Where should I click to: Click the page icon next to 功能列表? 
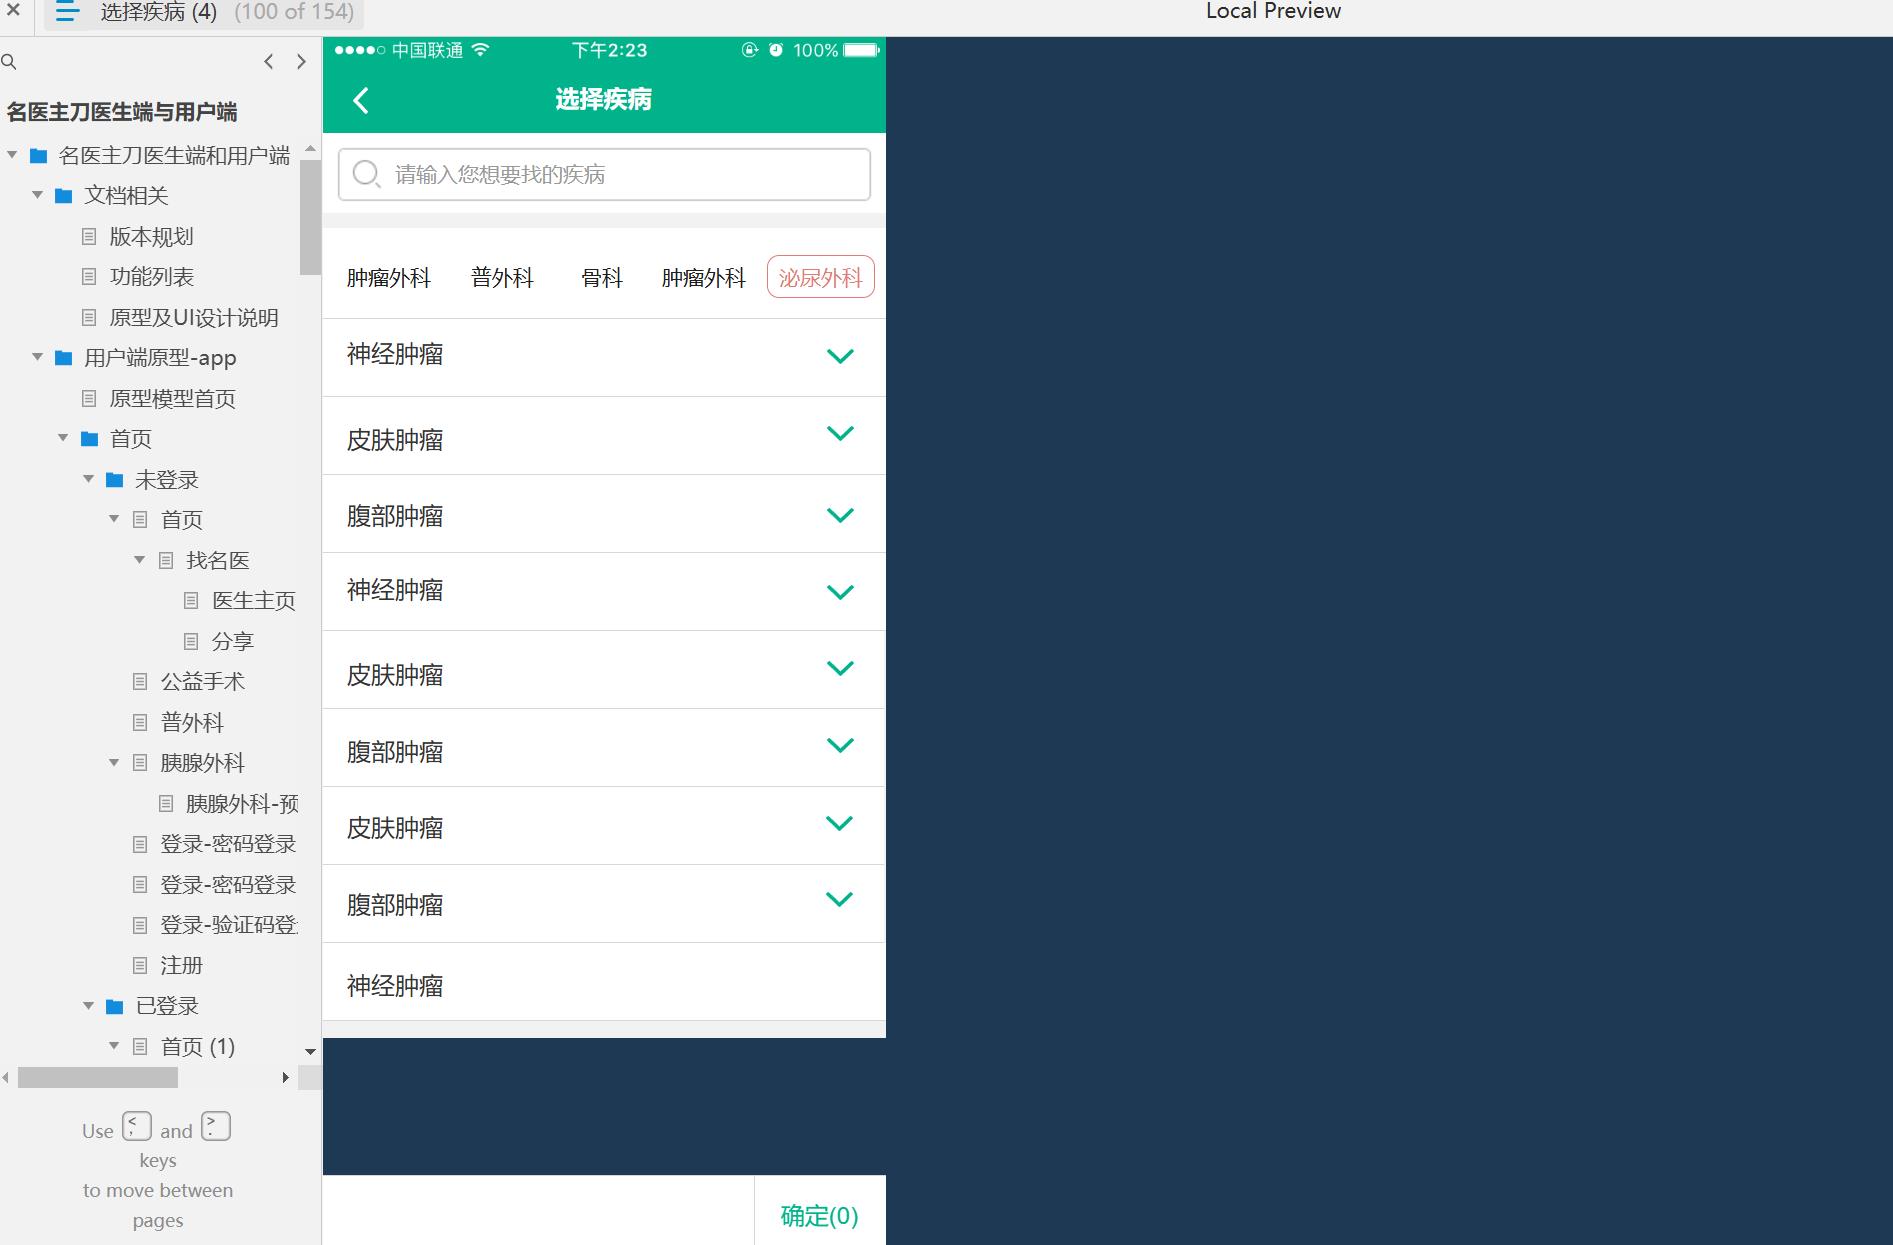tap(89, 277)
